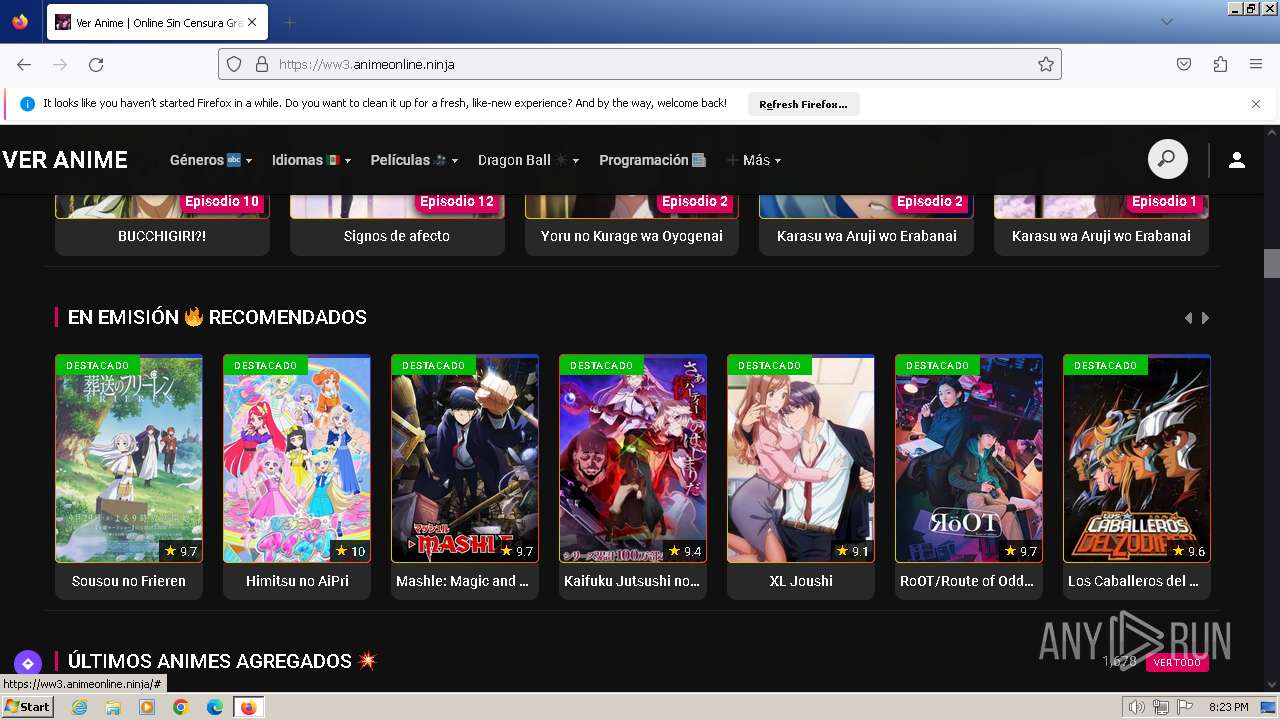Open the Kaifuku Jutsushi poster
This screenshot has width=1280, height=720.
point(633,458)
